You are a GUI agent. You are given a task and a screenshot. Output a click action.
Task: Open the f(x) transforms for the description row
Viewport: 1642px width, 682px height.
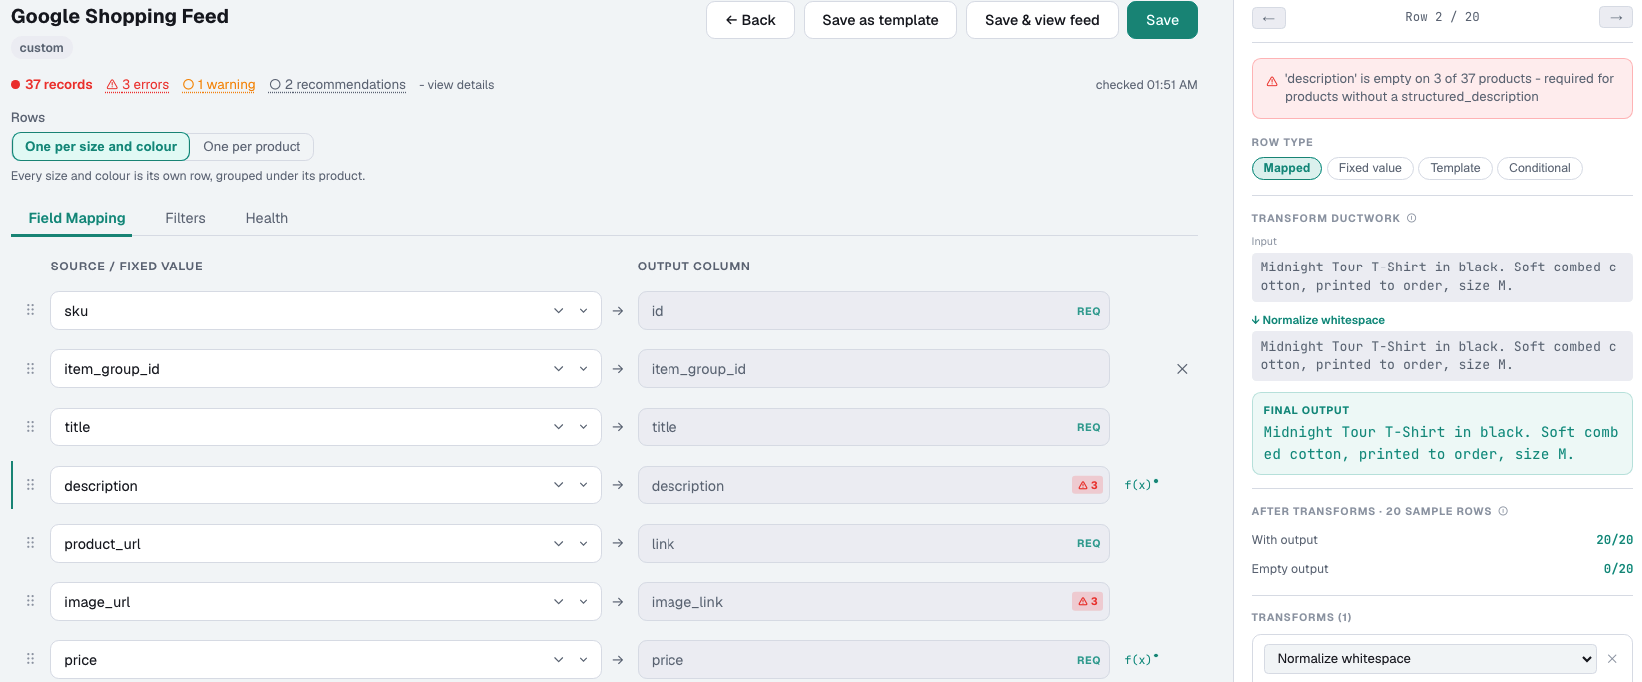pos(1141,485)
